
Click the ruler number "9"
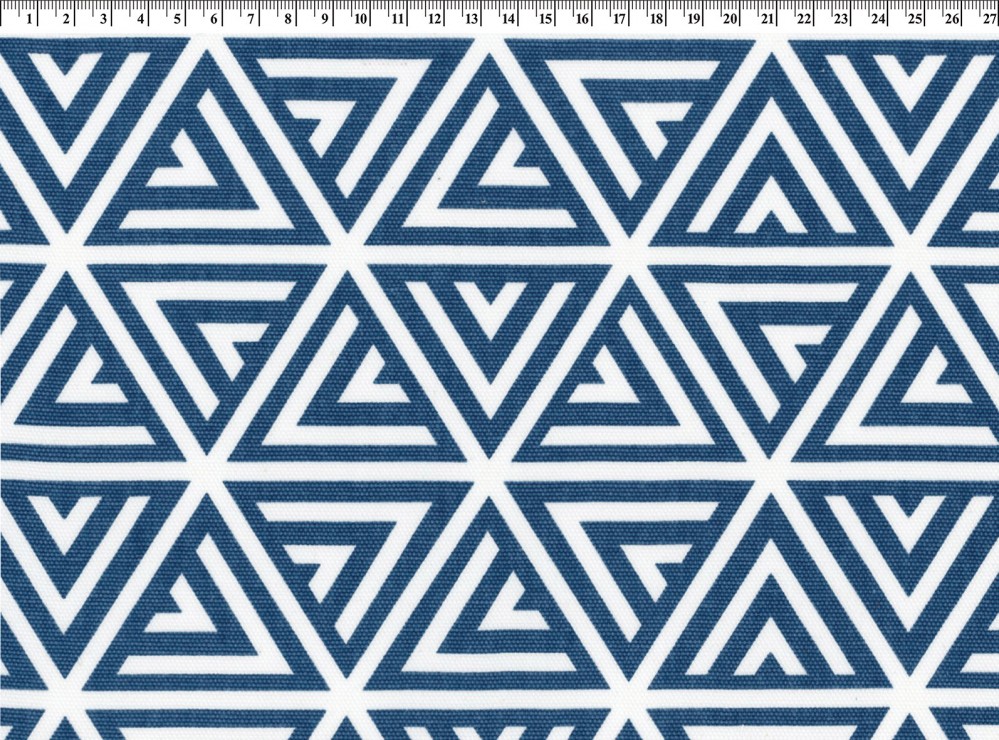(x=325, y=19)
